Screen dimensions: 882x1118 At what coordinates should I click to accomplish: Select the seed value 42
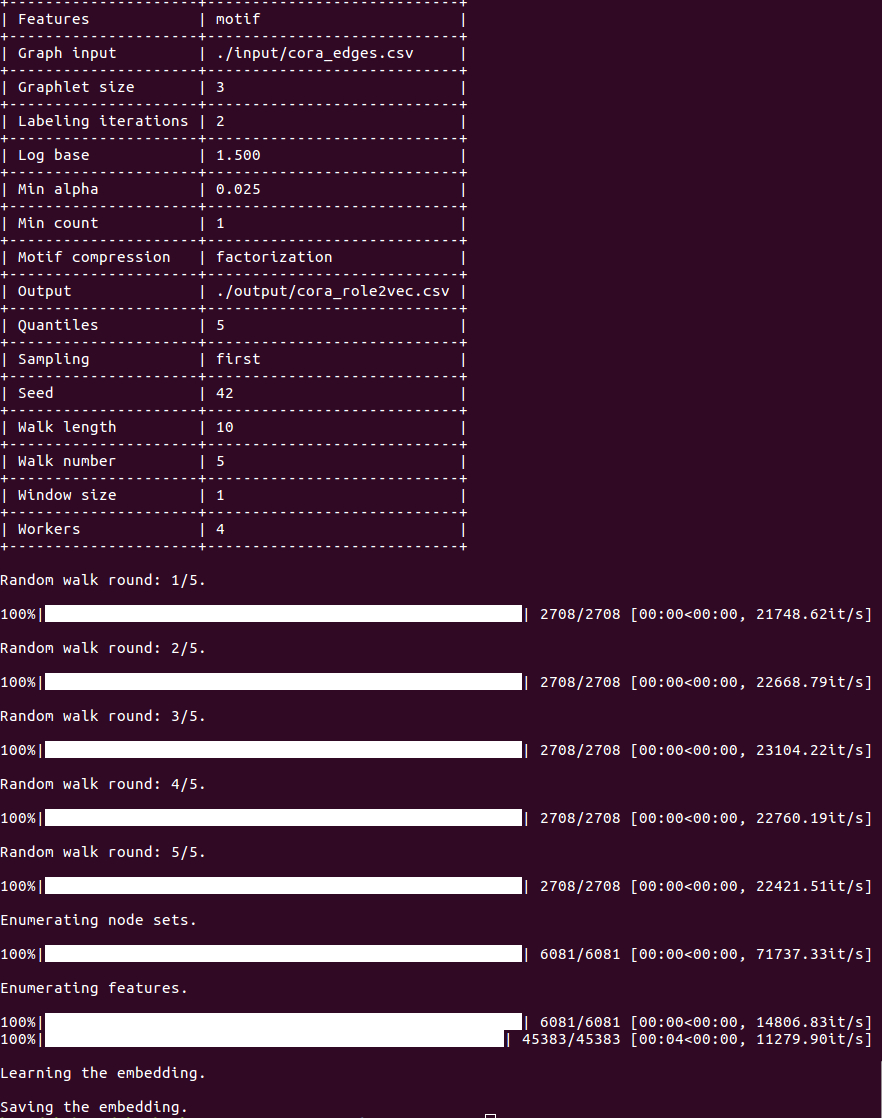coord(225,394)
